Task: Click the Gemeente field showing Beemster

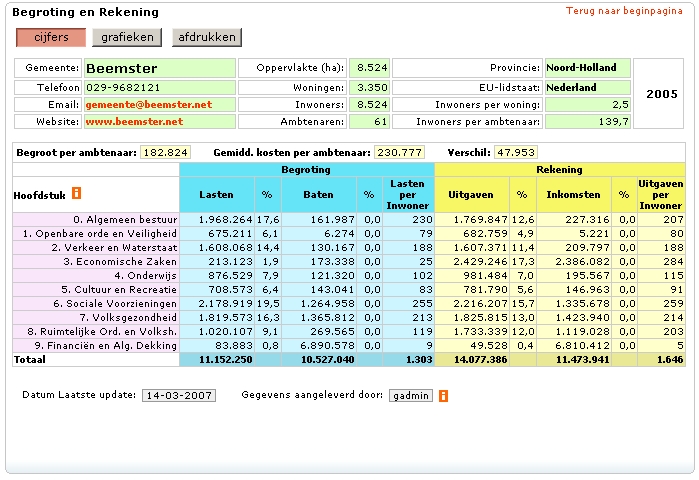Action: point(158,69)
